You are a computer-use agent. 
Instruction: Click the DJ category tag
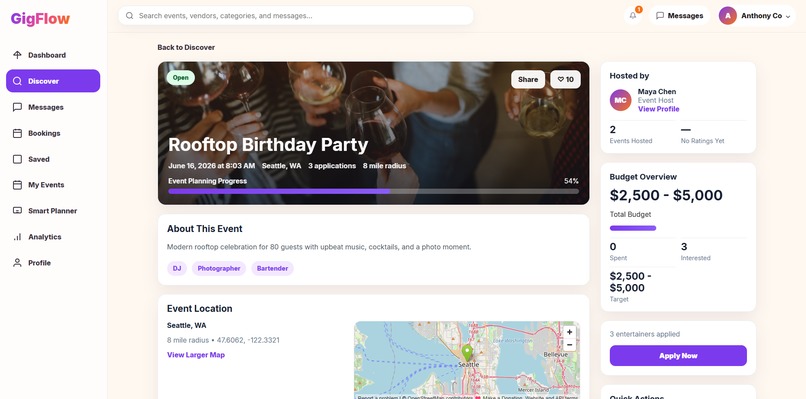[177, 268]
